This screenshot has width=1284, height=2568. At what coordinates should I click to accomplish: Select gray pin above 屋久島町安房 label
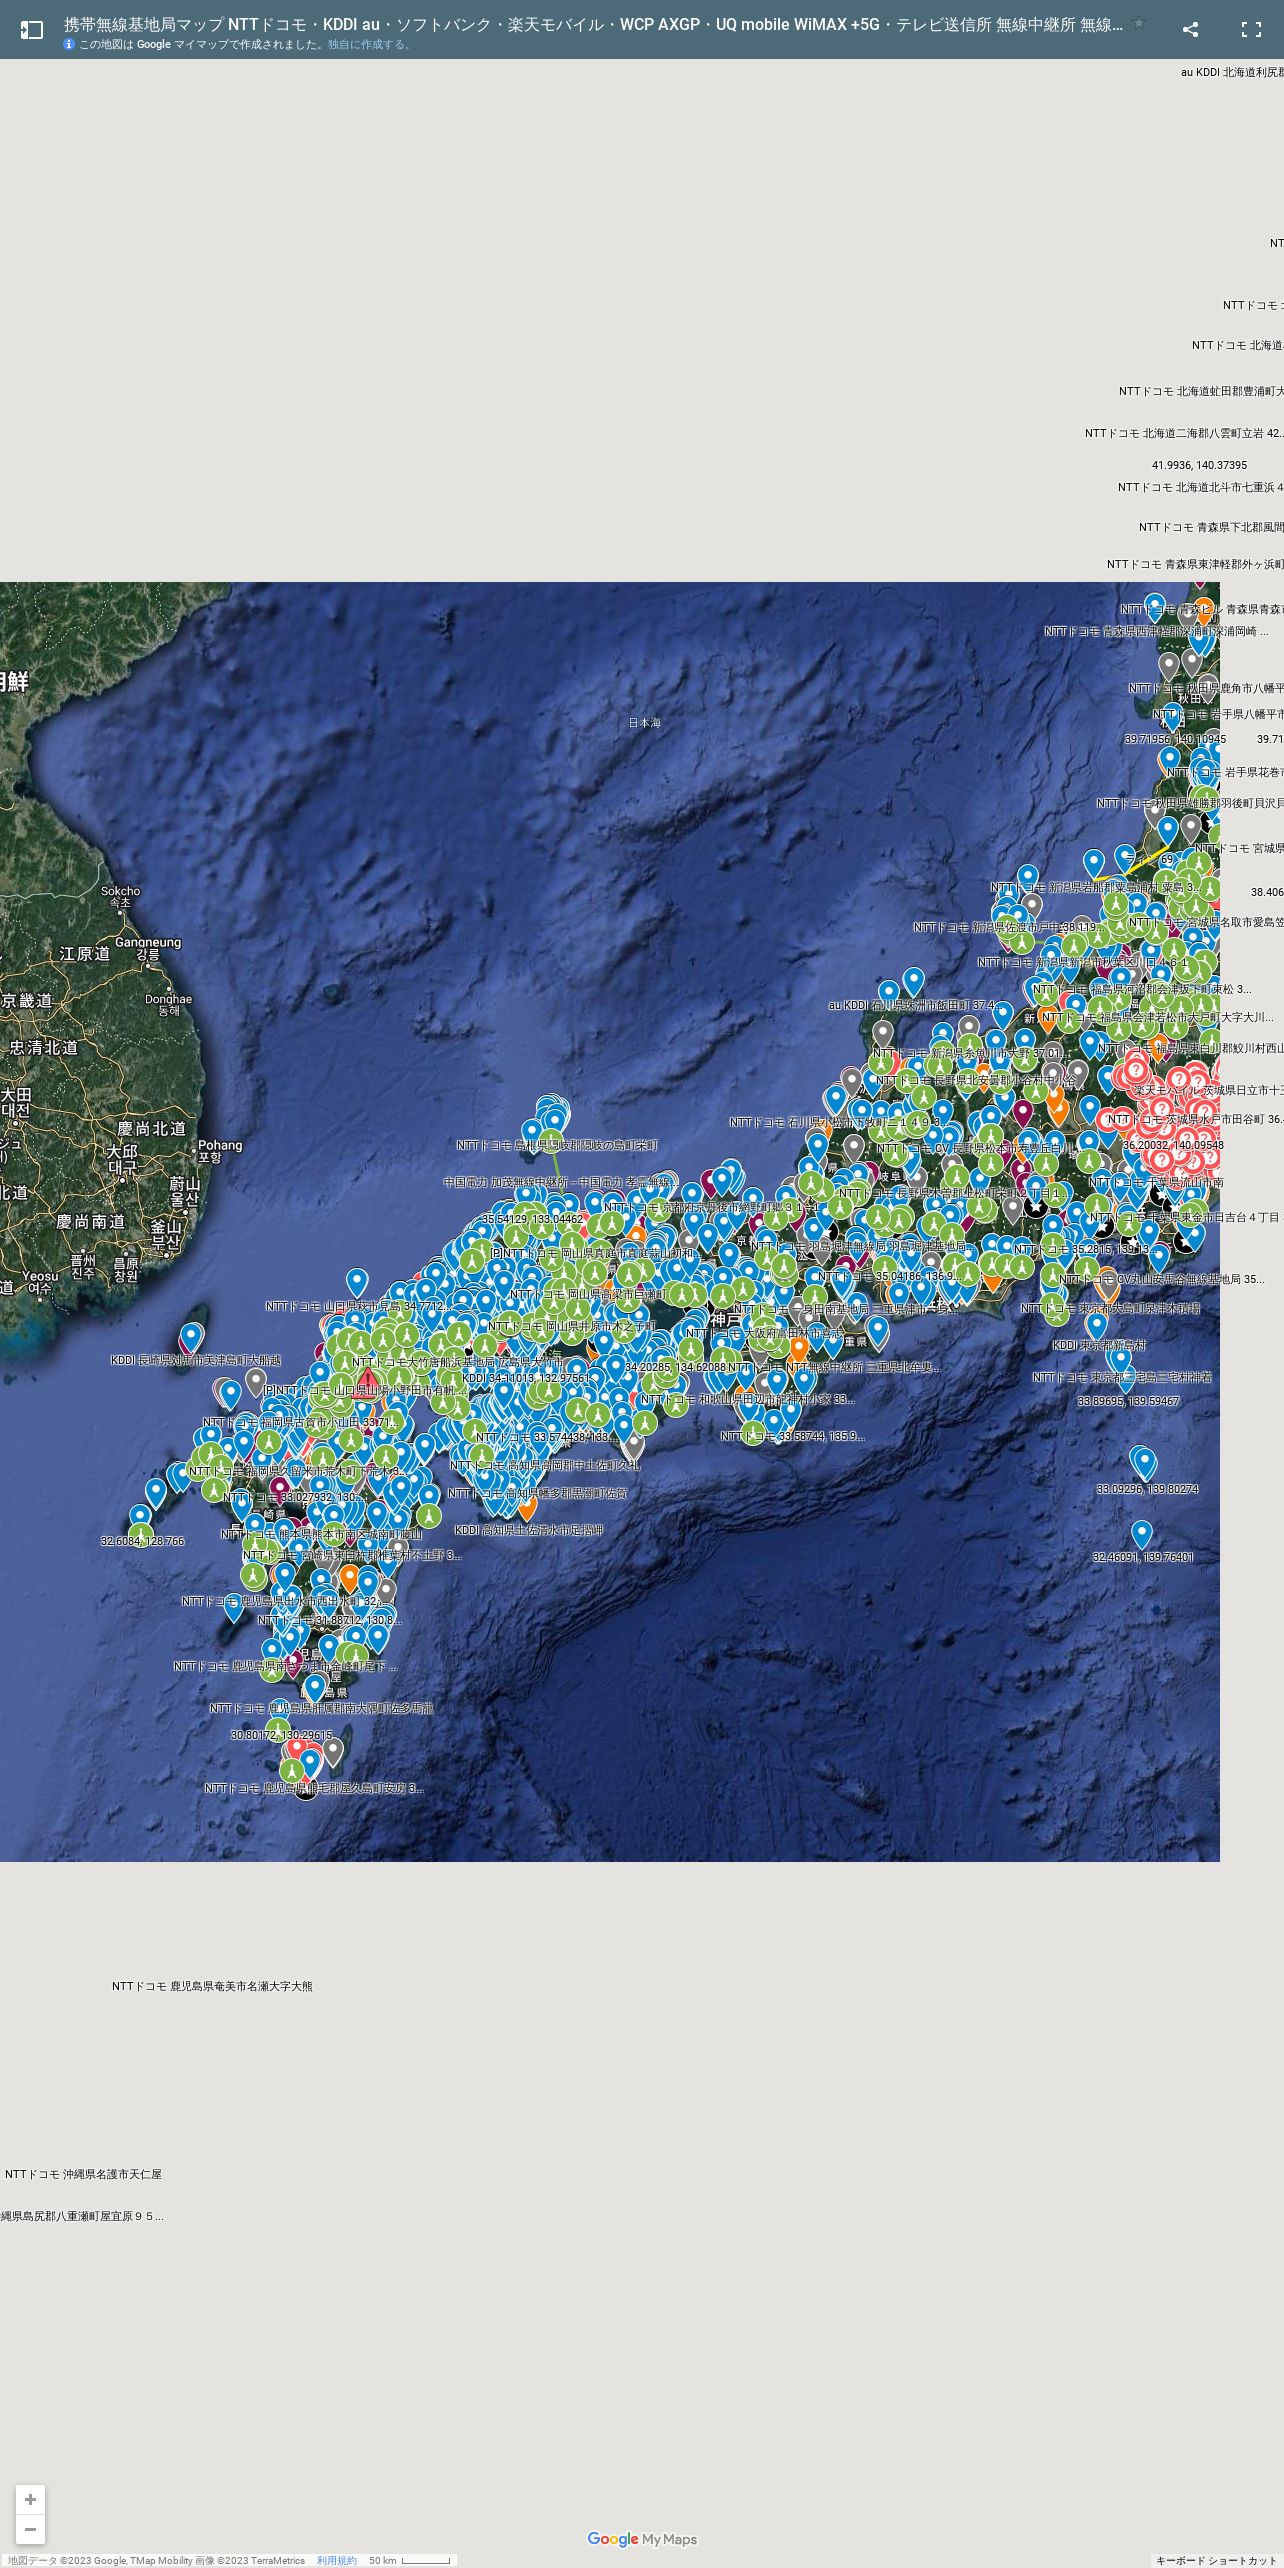333,1751
